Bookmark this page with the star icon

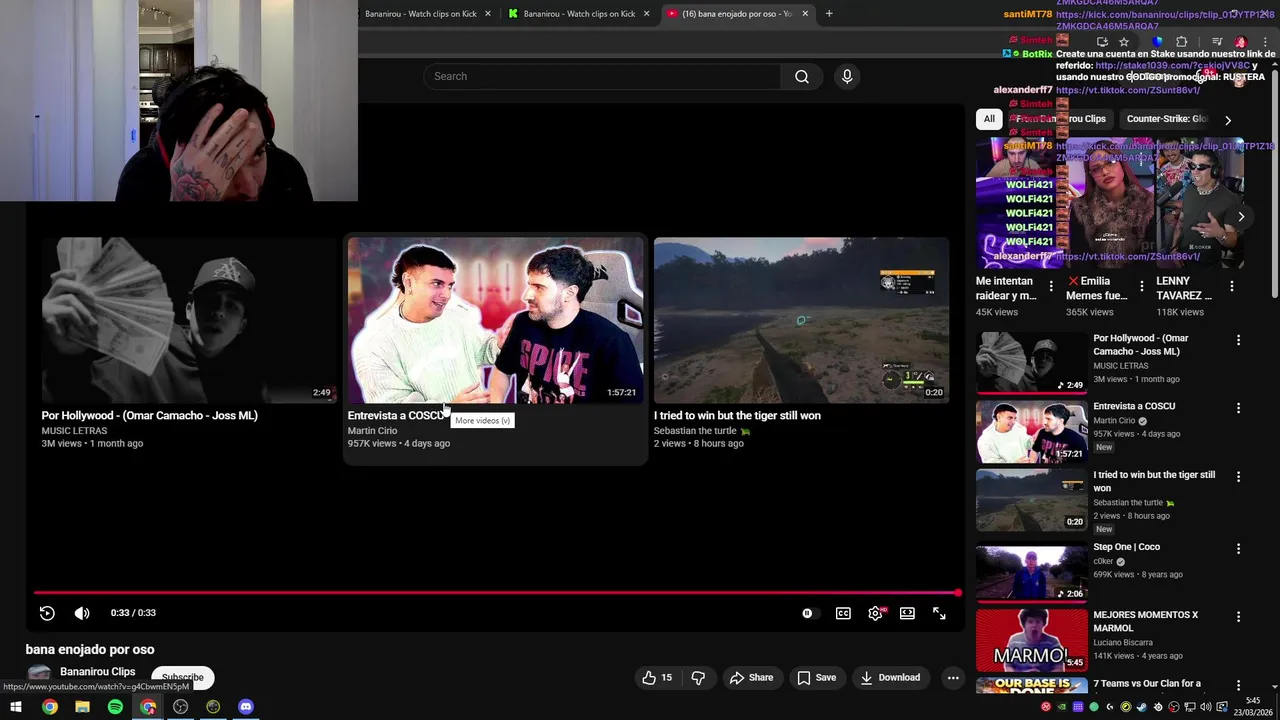click(x=1124, y=42)
